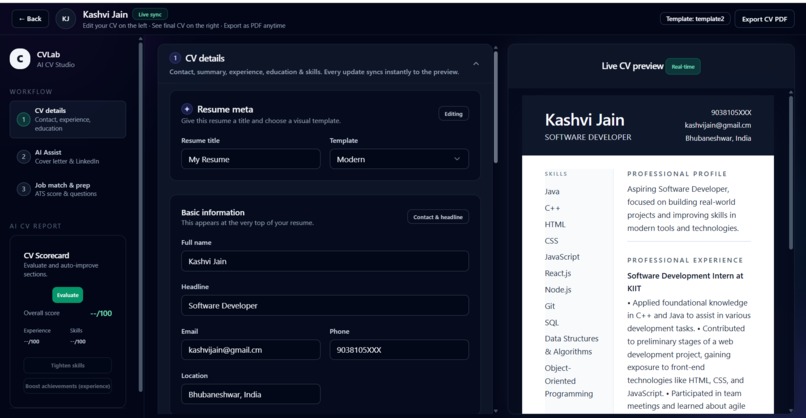
Task: Open the Template dropdown showing Modern
Action: (x=399, y=159)
